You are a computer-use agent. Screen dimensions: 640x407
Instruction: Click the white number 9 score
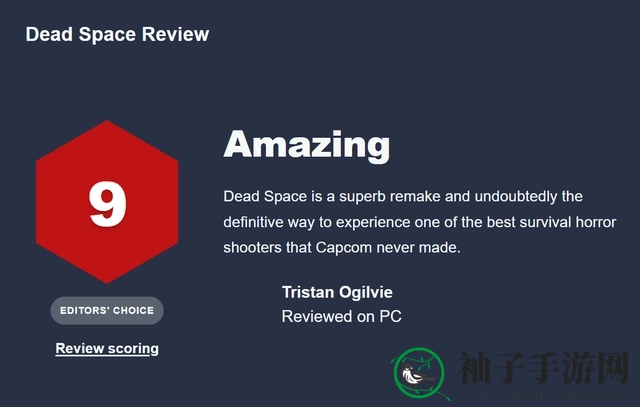coord(107,204)
